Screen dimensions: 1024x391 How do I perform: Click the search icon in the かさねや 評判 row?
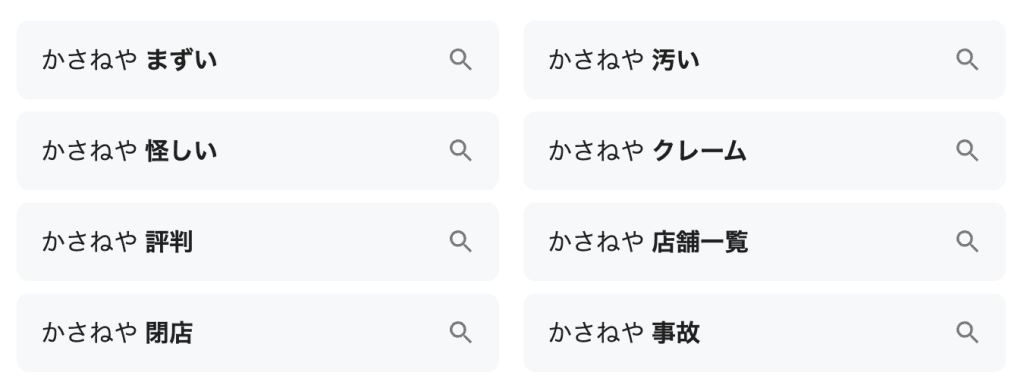tap(460, 242)
